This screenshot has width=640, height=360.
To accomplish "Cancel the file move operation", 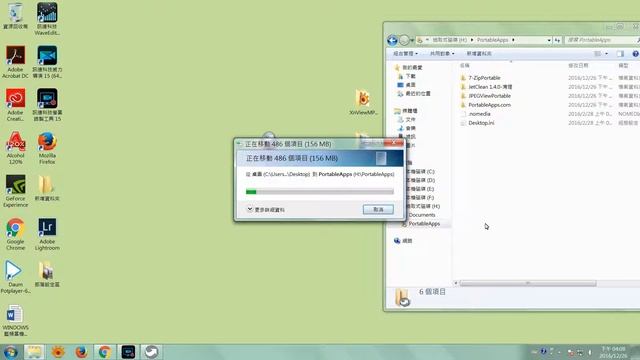I will [x=378, y=209].
